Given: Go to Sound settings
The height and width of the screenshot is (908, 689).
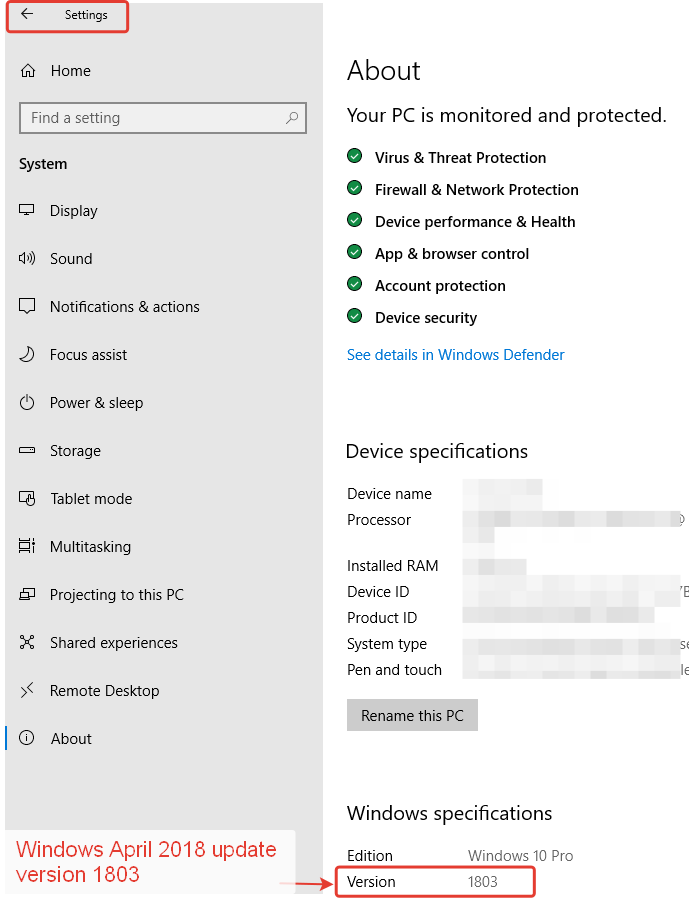Looking at the screenshot, I should click(x=71, y=258).
